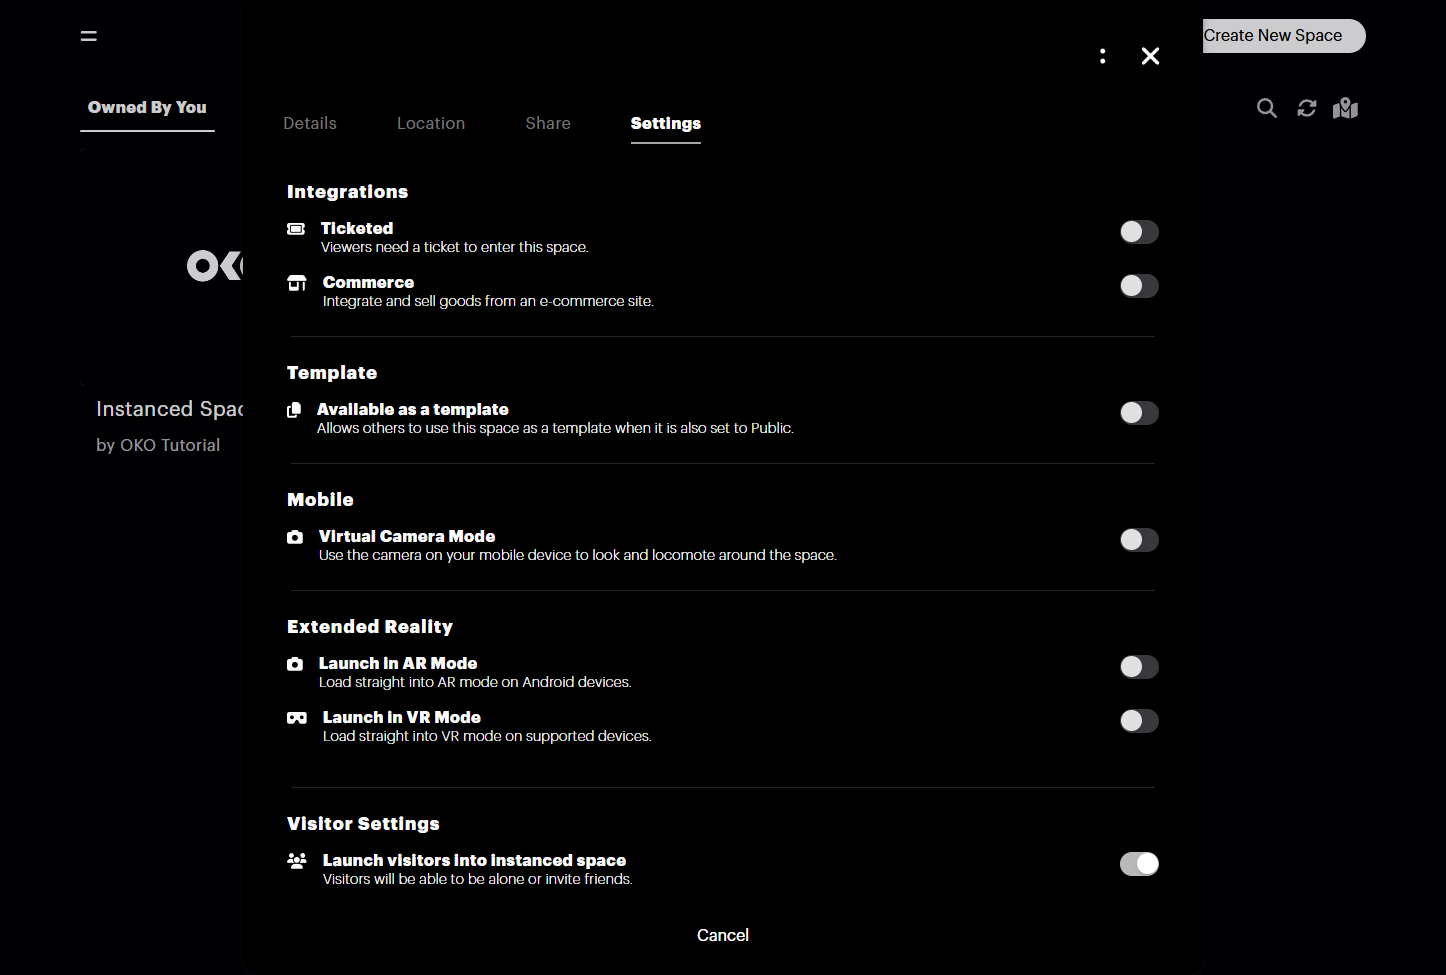
Task: Enable Virtual Camera Mode switch
Action: pyautogui.click(x=1139, y=540)
